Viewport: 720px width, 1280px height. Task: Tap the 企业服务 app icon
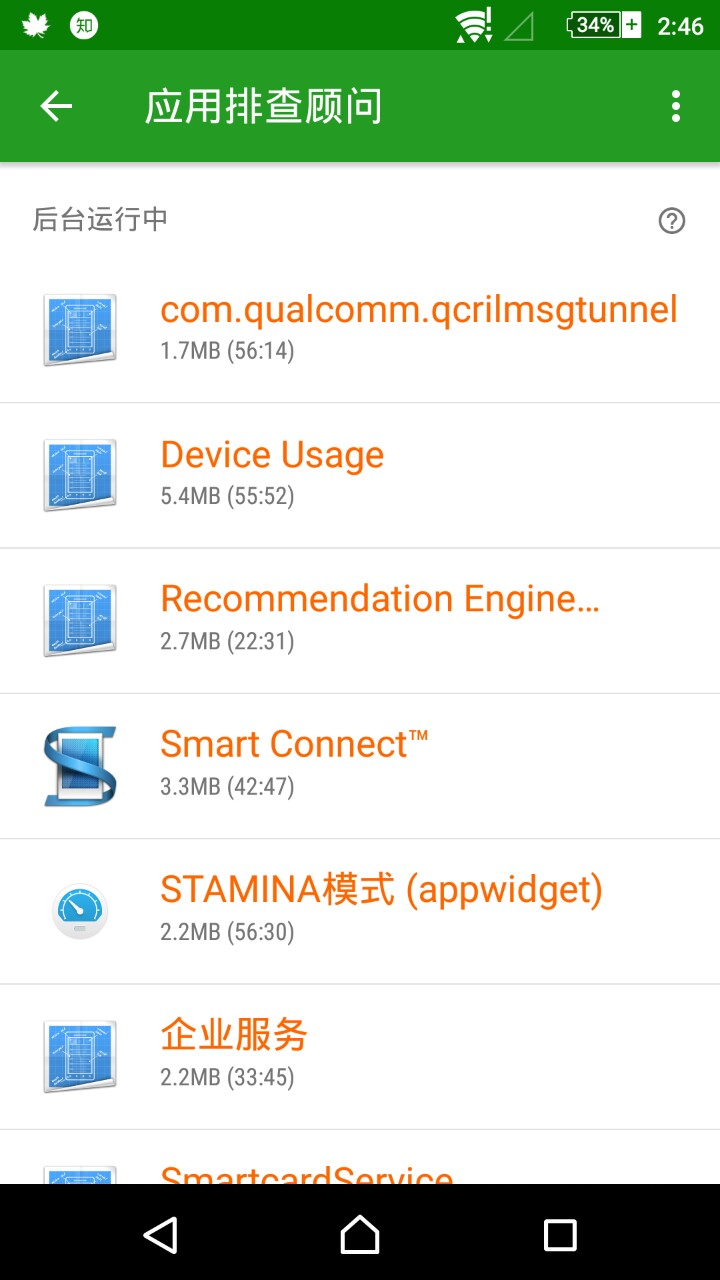[x=80, y=1056]
